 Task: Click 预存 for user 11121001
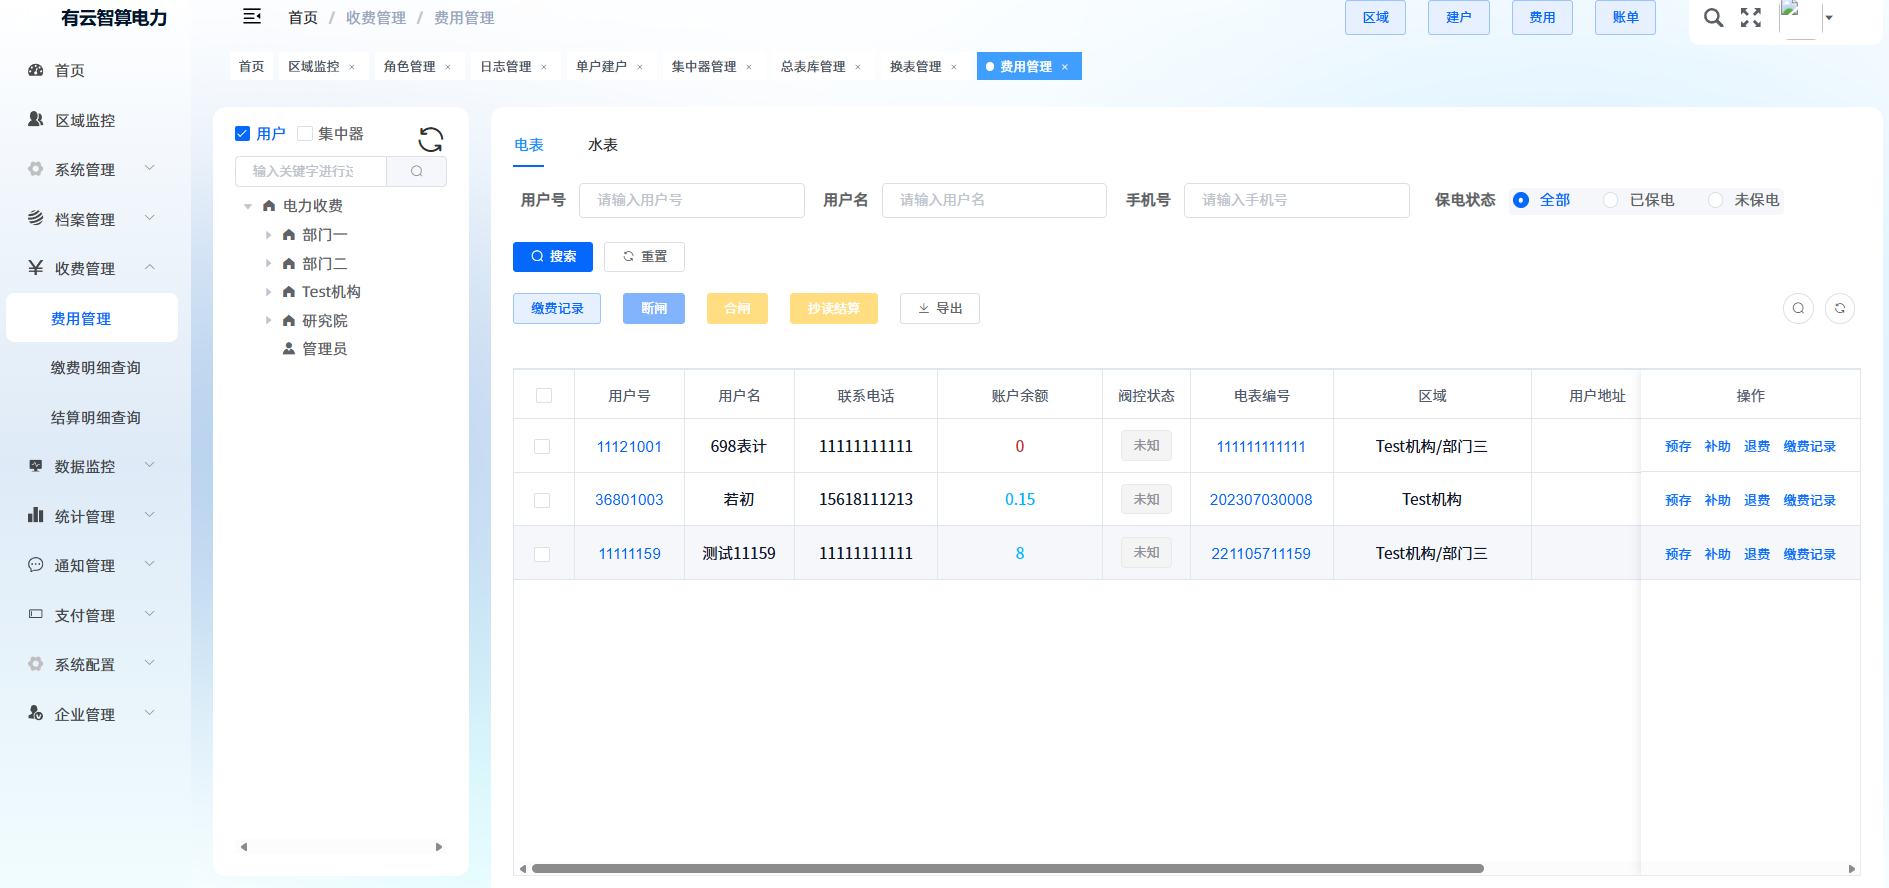click(1677, 447)
